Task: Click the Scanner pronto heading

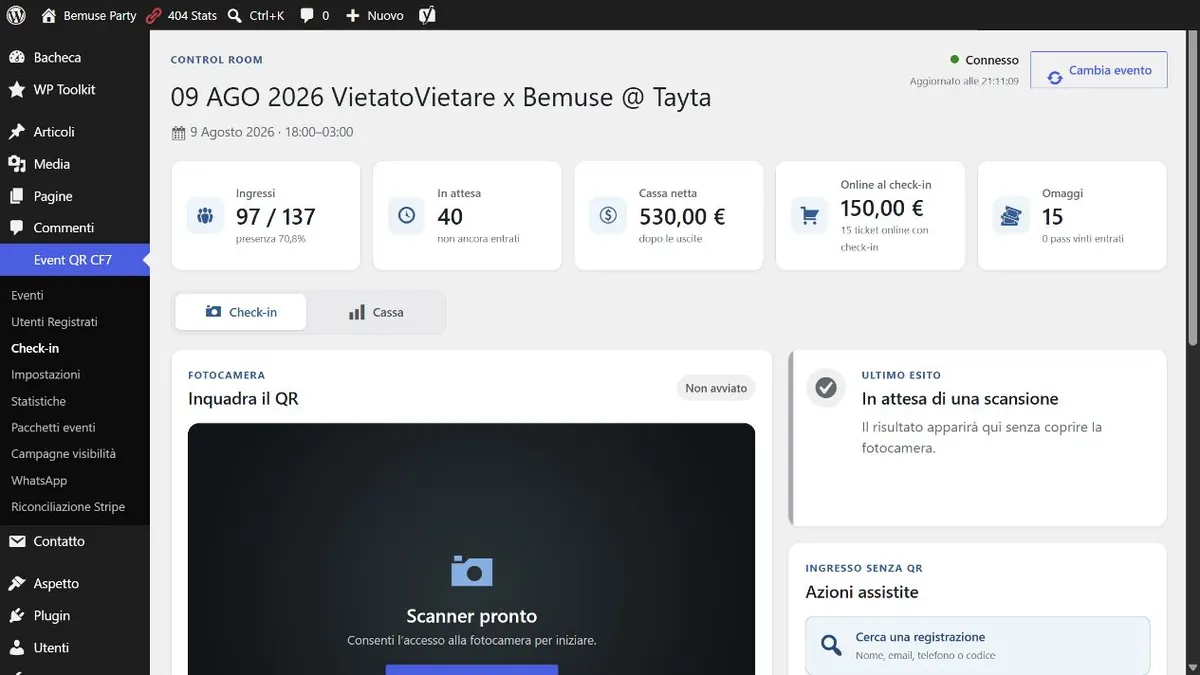Action: pos(472,616)
